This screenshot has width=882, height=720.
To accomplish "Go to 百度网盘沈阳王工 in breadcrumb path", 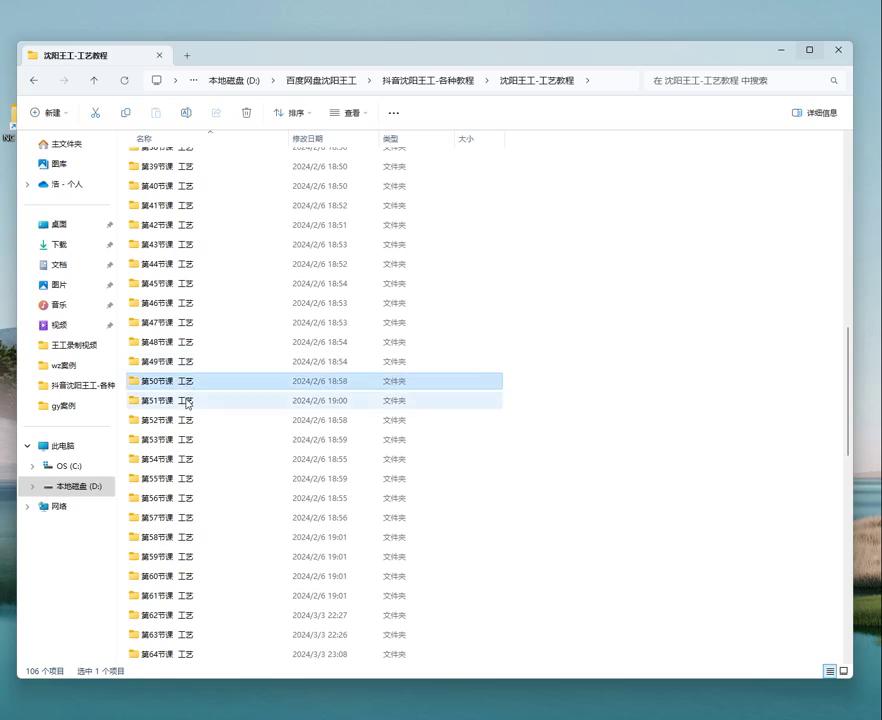I will click(320, 81).
